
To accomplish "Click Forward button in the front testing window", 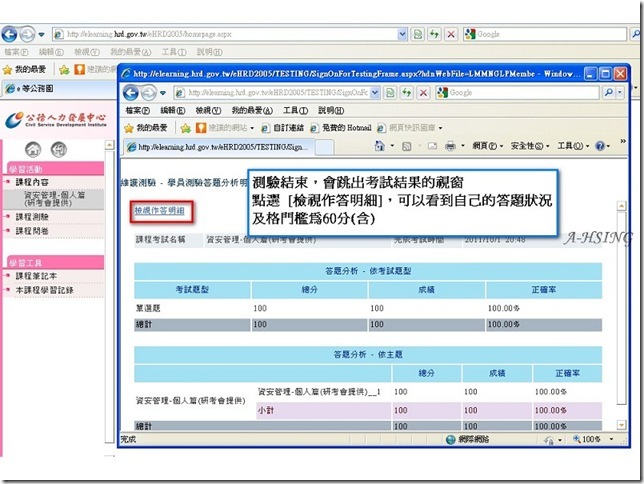I will click(148, 93).
